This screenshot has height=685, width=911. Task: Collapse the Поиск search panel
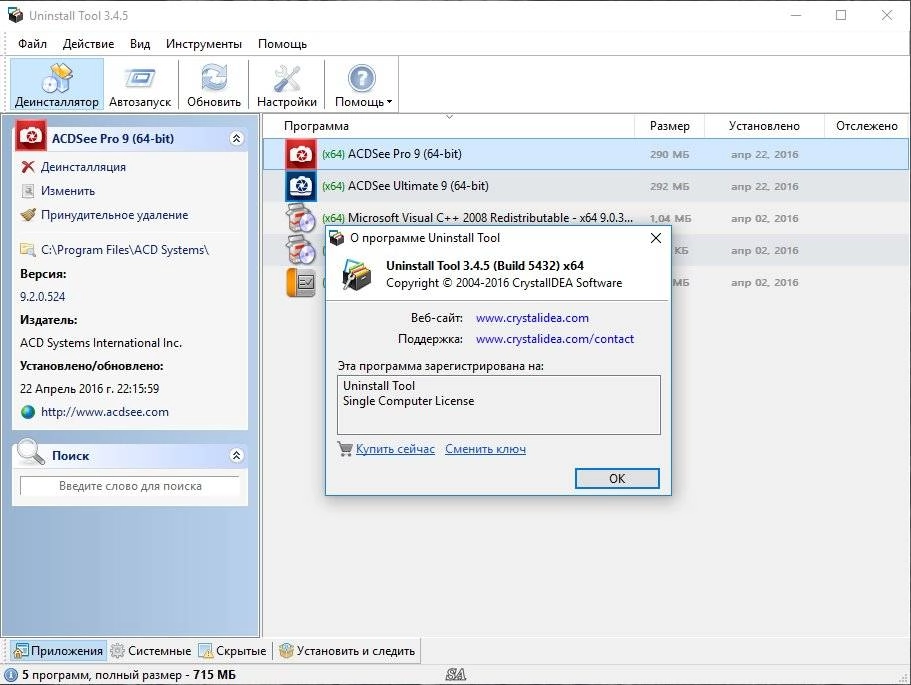(x=236, y=456)
